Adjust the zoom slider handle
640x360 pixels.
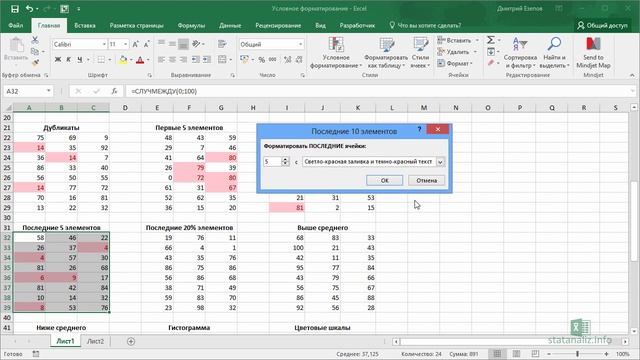pyautogui.click(x=577, y=354)
